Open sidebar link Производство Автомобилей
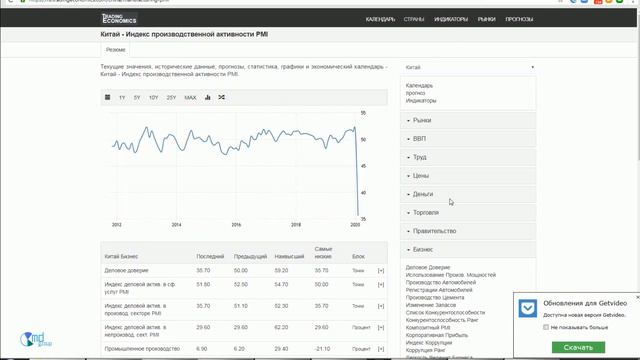 (440, 282)
